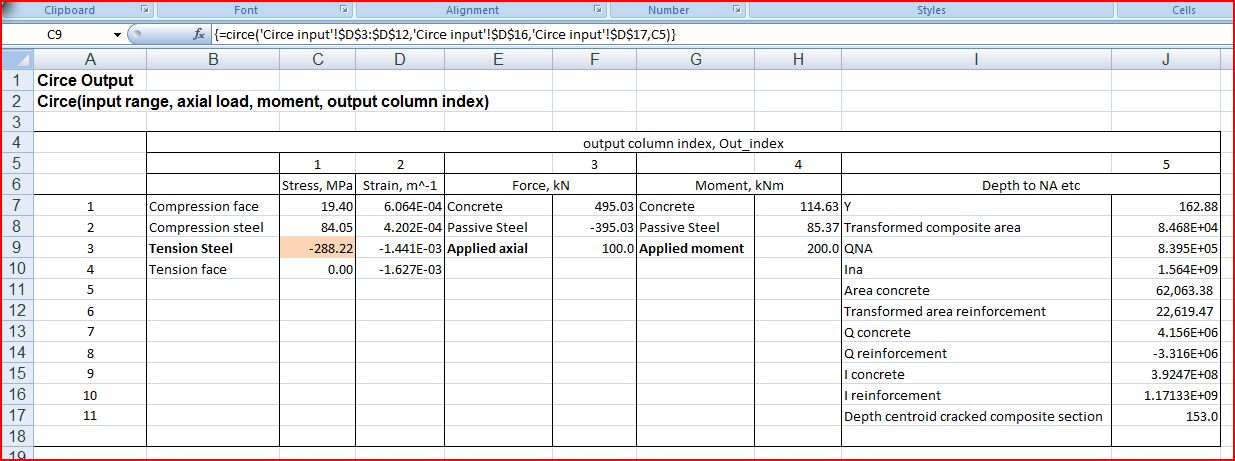Click the Applied axial value 100.0 cell

594,248
